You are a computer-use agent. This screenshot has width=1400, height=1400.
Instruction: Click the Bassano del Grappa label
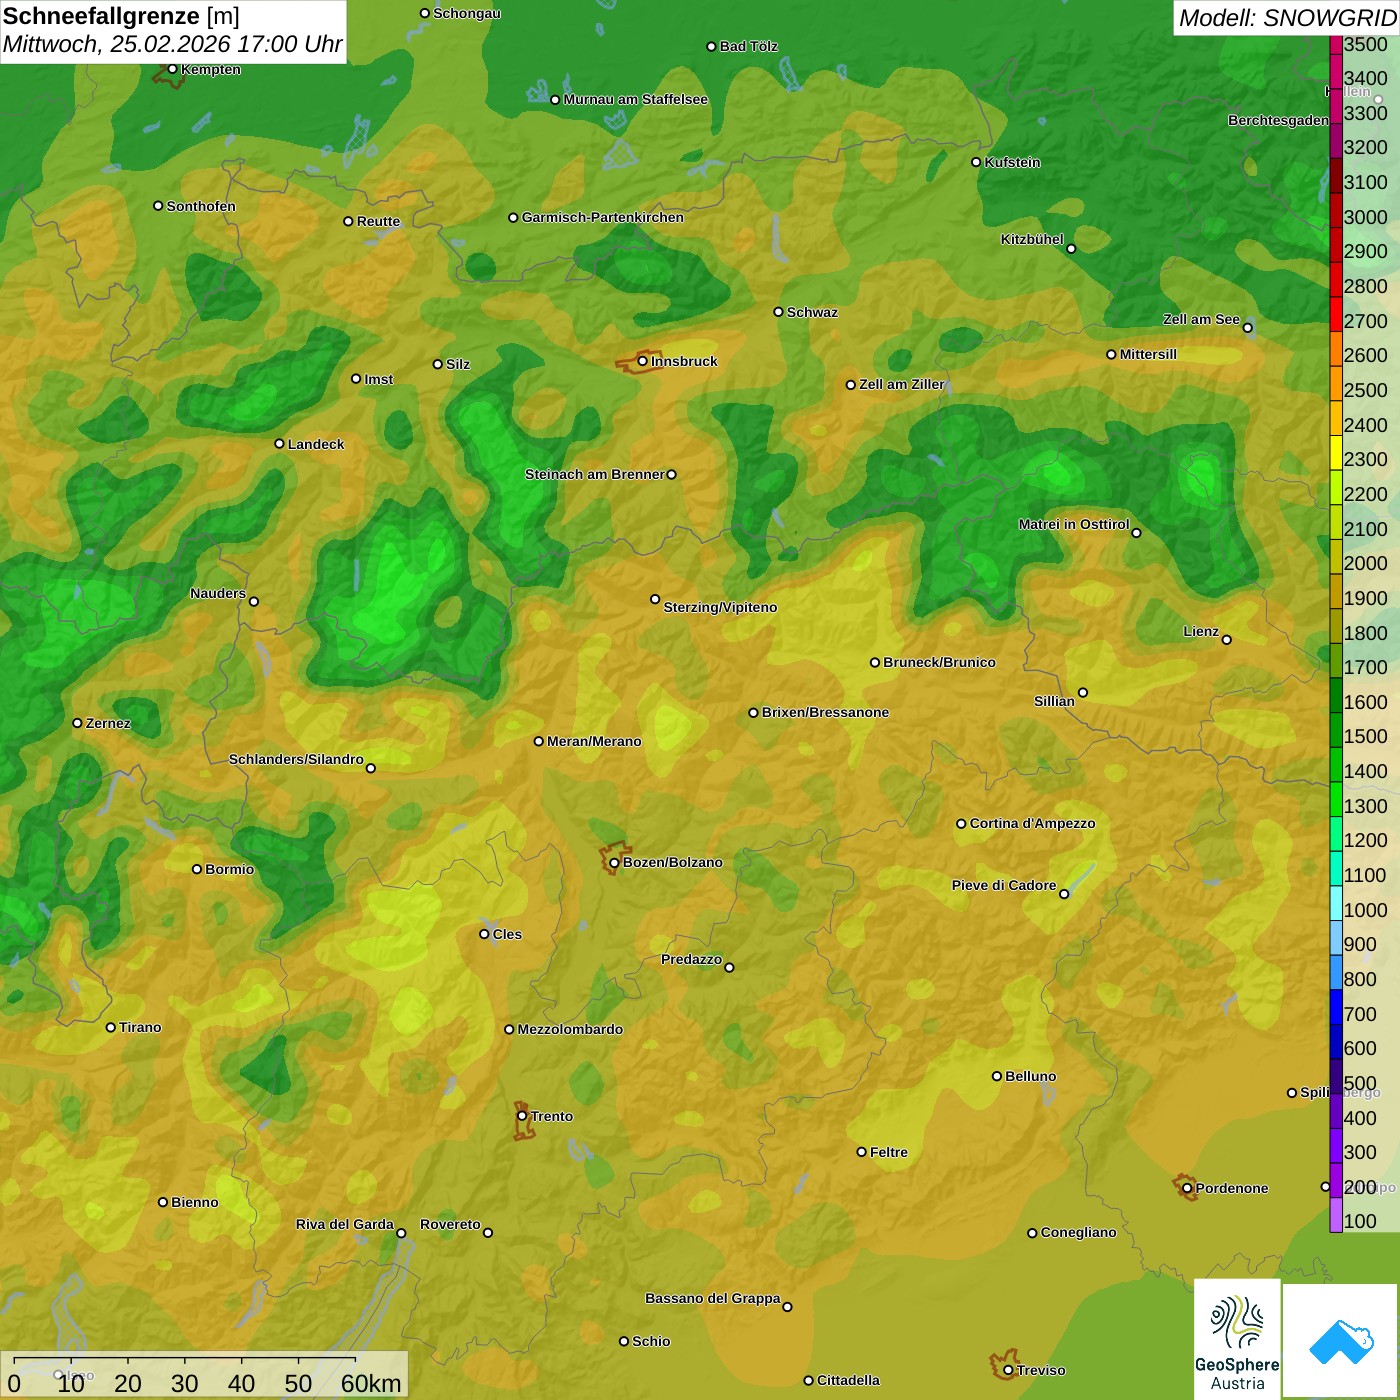712,1298
